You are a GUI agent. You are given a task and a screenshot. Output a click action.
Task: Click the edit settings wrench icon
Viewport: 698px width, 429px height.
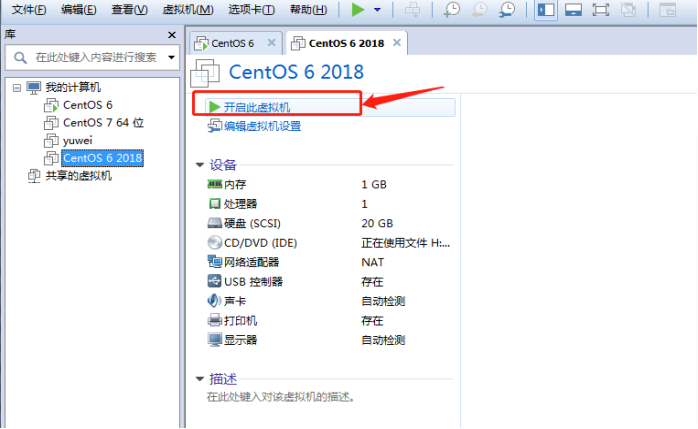coord(215,126)
